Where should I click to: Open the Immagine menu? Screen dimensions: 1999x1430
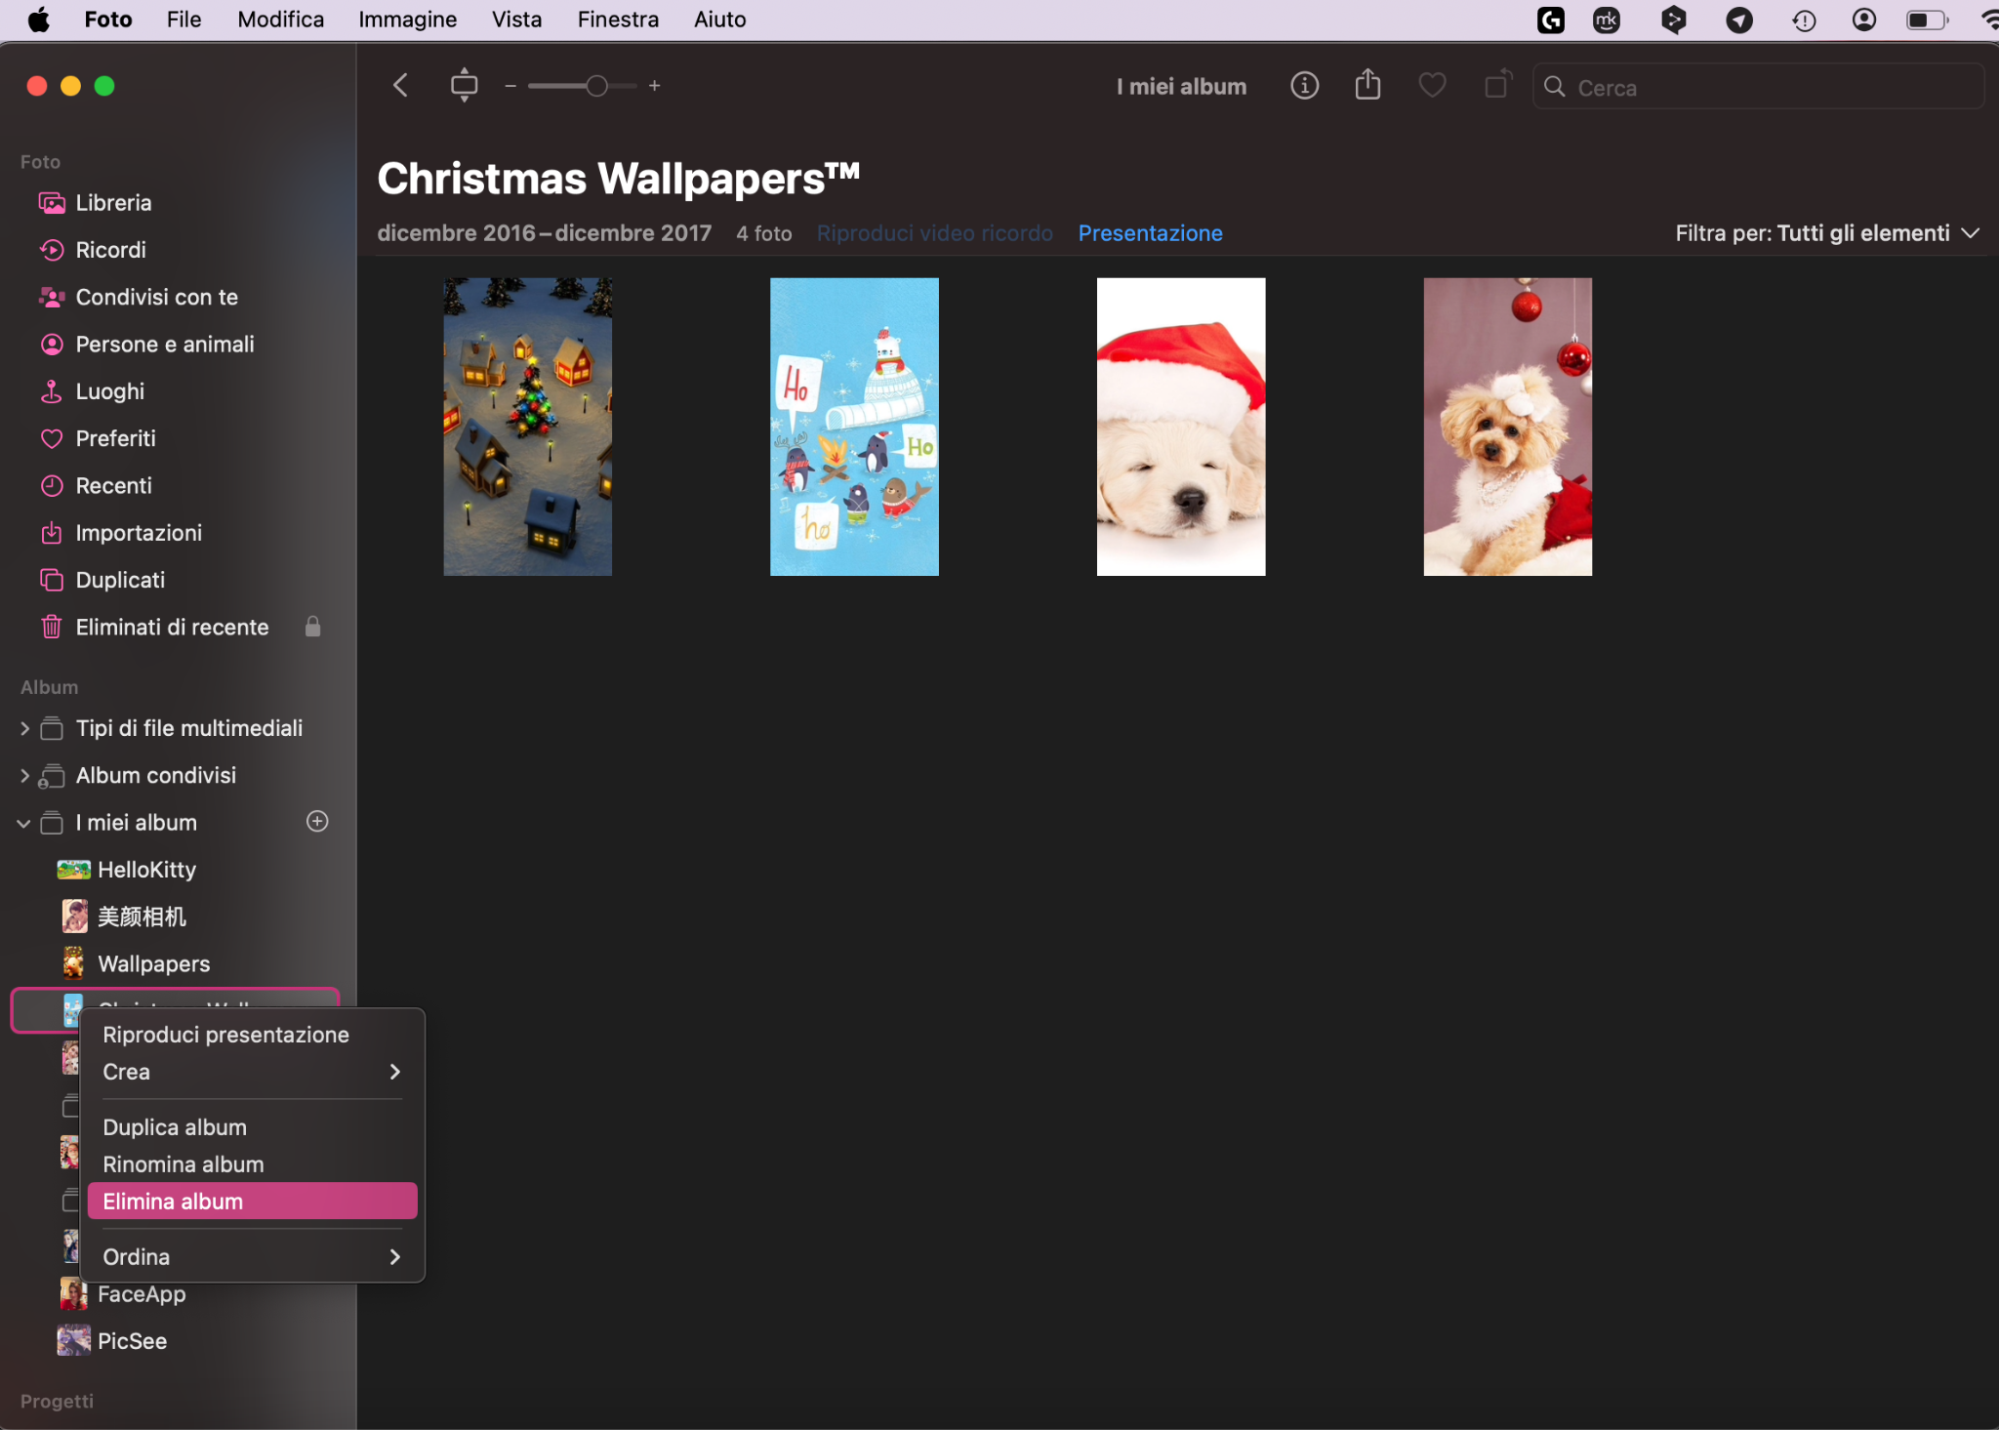406,19
